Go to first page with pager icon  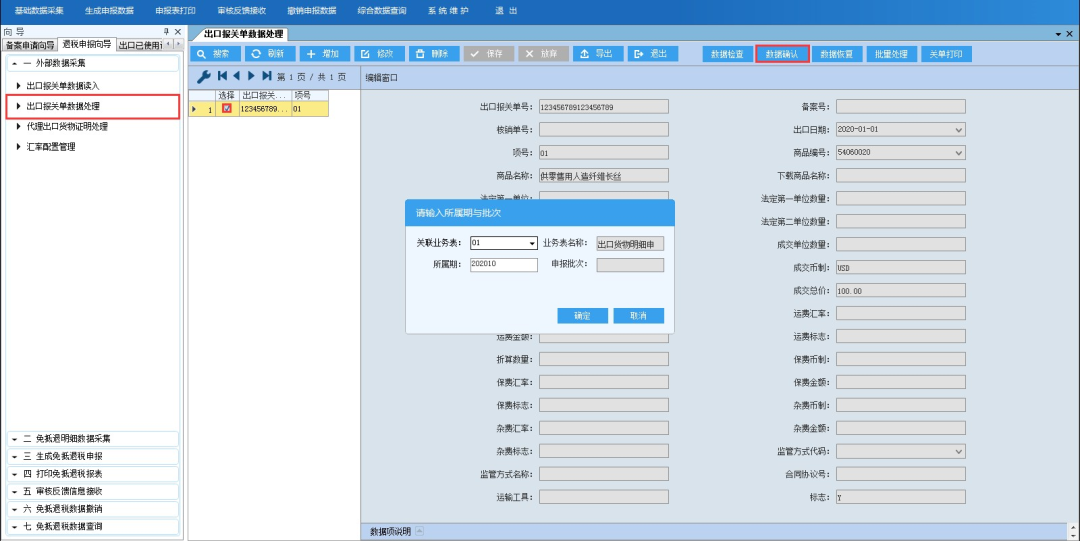(x=222, y=76)
